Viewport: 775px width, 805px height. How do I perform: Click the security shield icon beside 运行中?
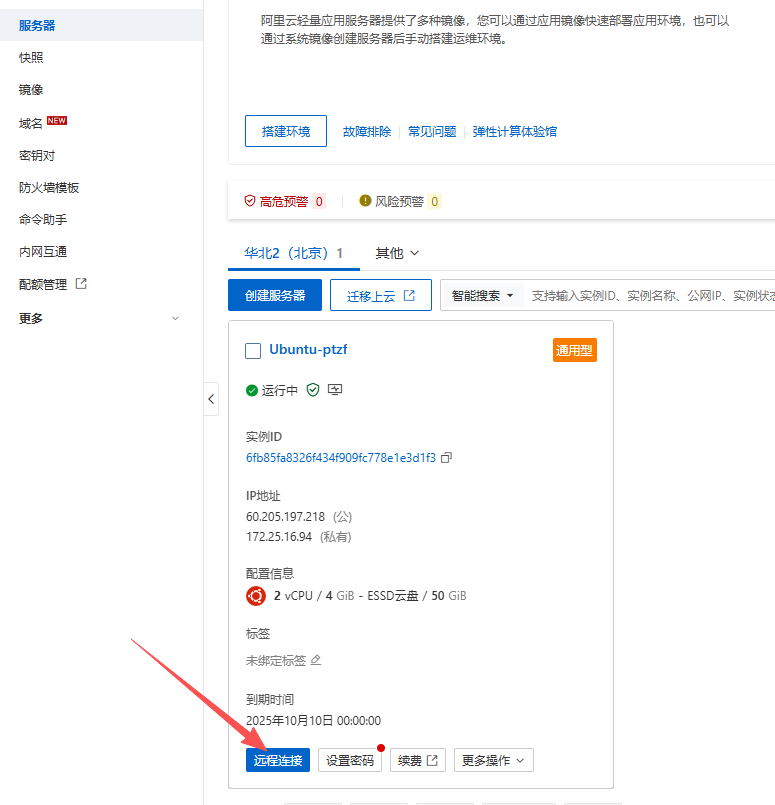coord(313,390)
